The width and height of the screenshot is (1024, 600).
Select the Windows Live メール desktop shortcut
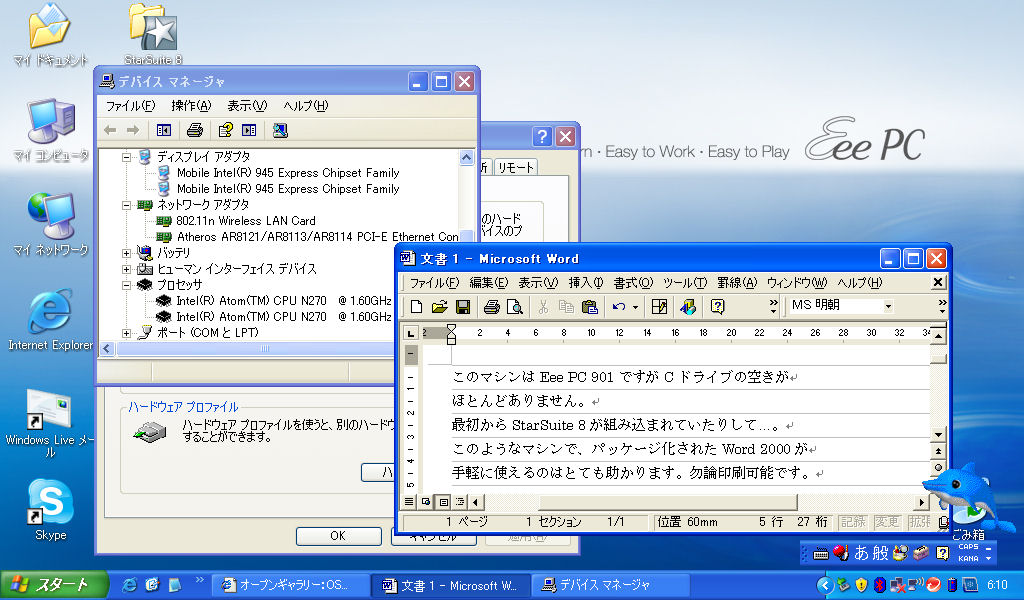(x=50, y=423)
